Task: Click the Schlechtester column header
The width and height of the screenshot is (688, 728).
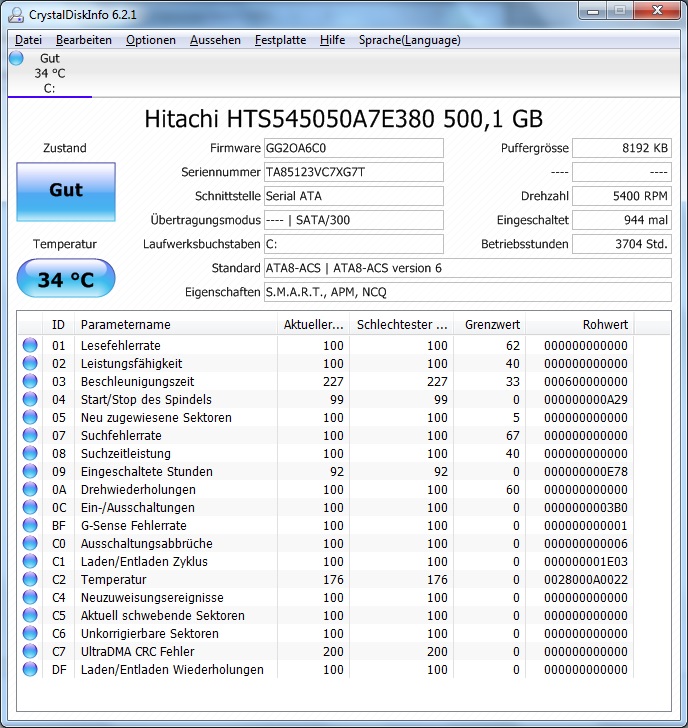Action: pyautogui.click(x=402, y=325)
